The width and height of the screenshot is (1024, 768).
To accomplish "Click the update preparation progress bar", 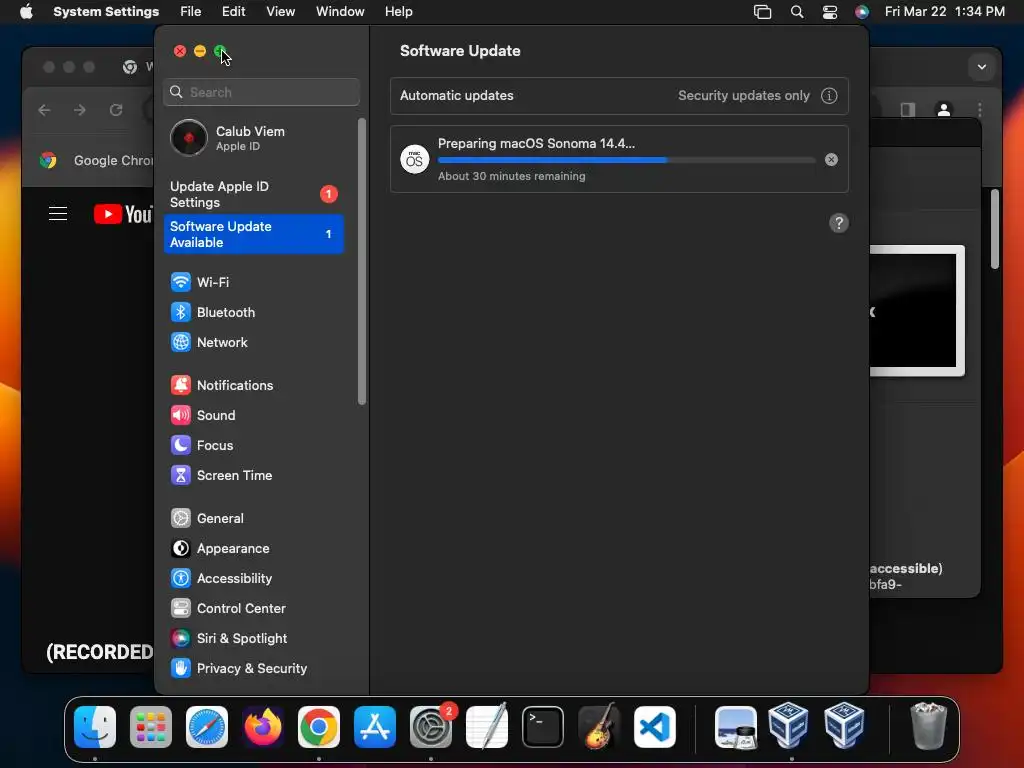I will [x=626, y=160].
